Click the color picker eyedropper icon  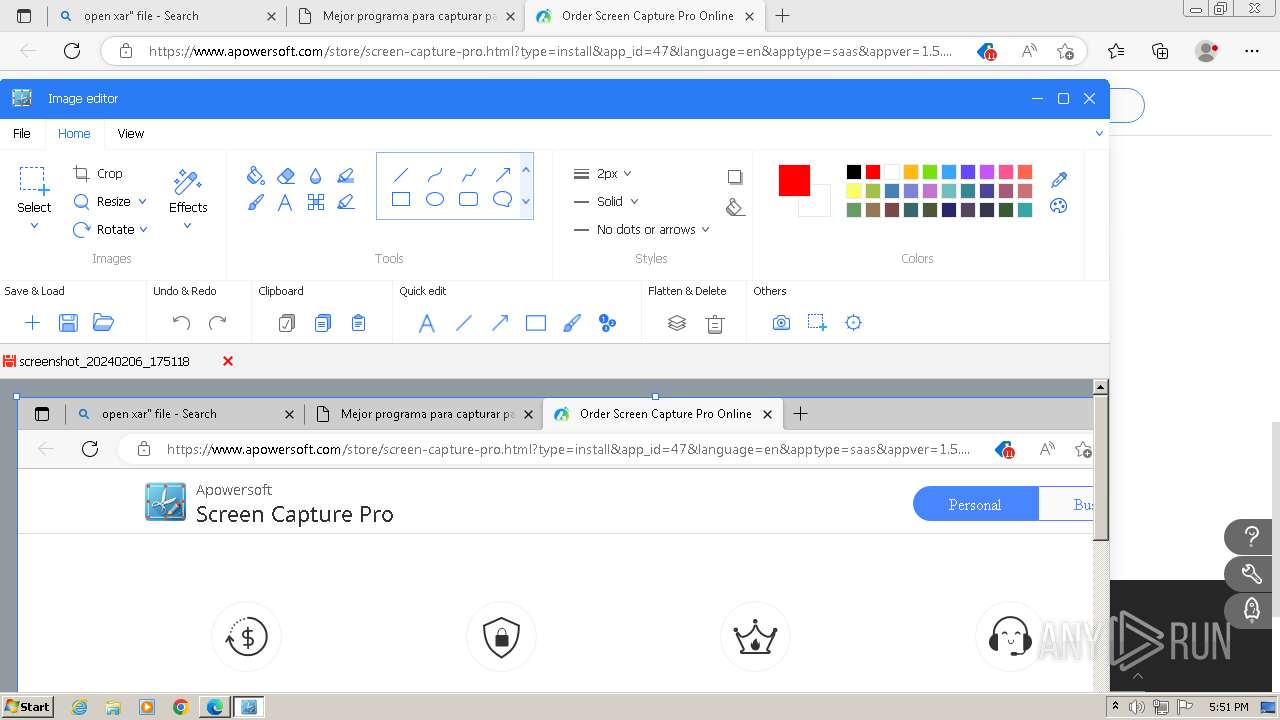(1059, 180)
